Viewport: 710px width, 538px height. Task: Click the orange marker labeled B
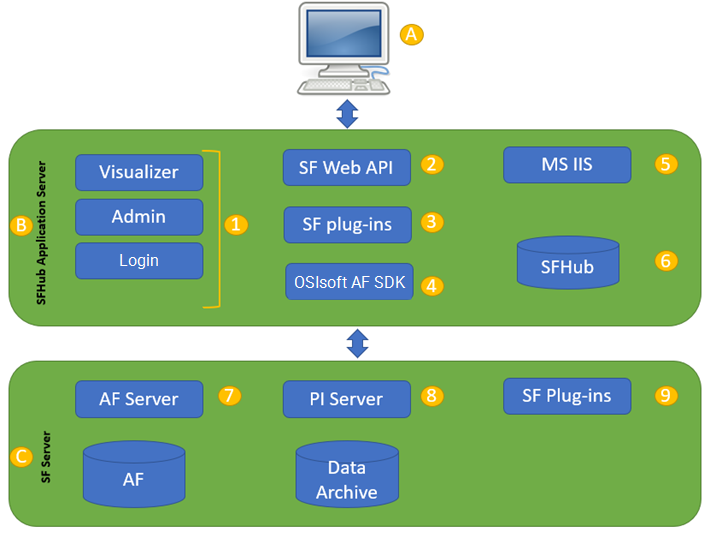tap(20, 226)
